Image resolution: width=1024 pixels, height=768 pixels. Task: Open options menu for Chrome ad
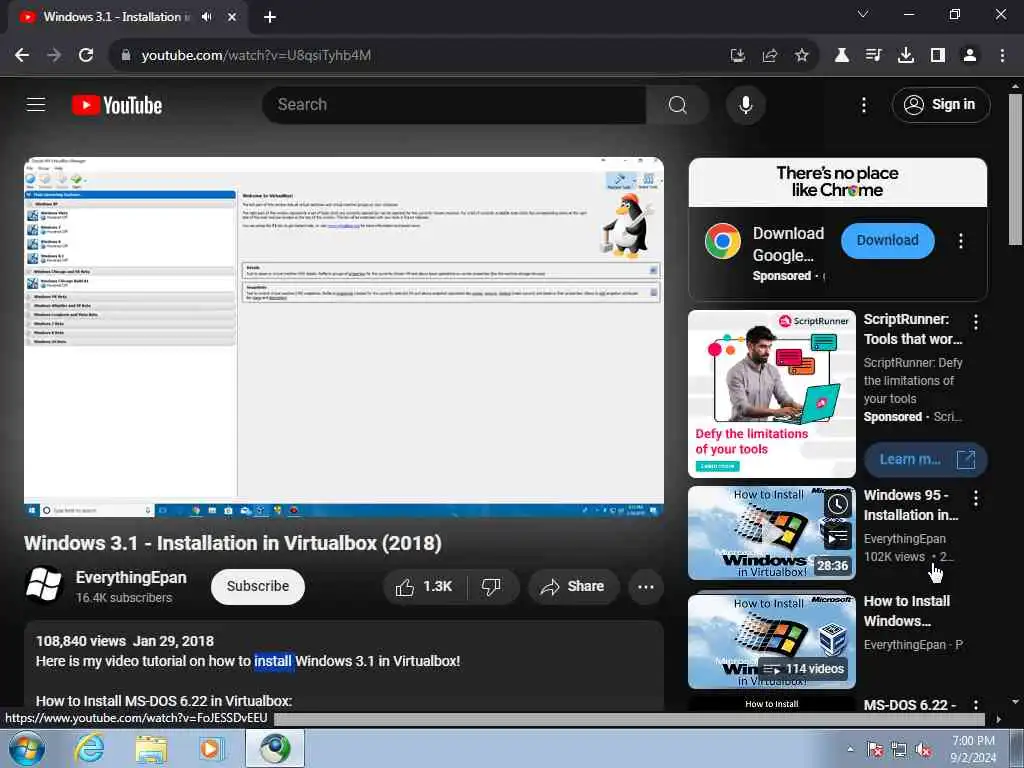[961, 241]
